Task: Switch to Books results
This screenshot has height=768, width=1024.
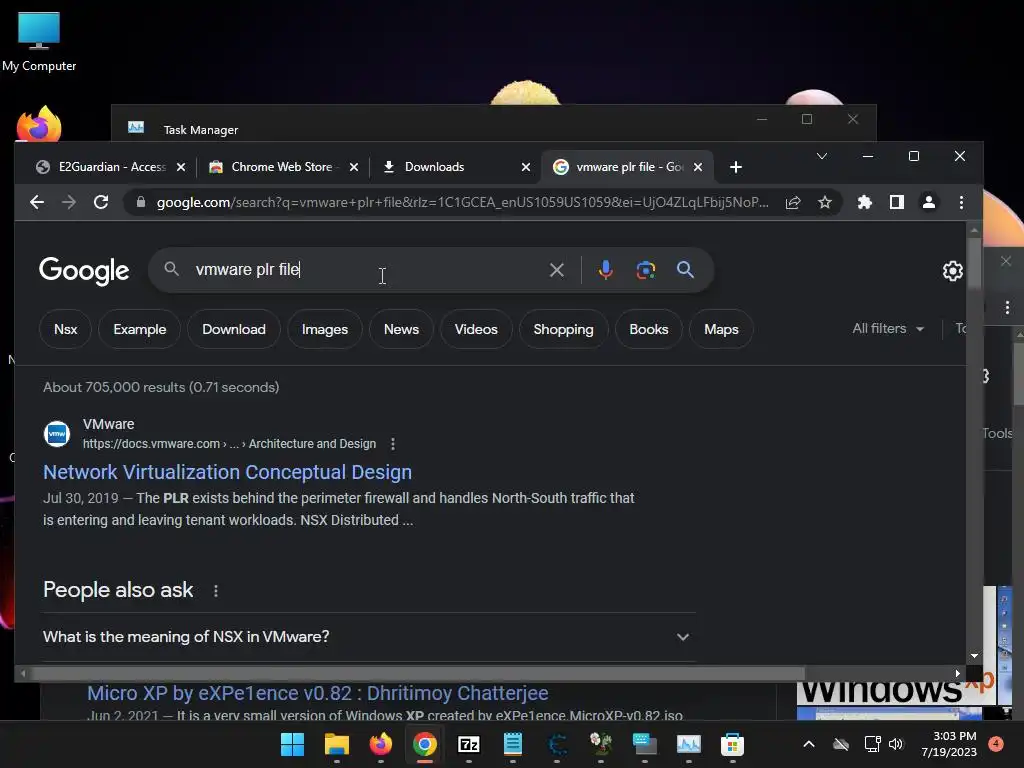Action: click(x=648, y=329)
